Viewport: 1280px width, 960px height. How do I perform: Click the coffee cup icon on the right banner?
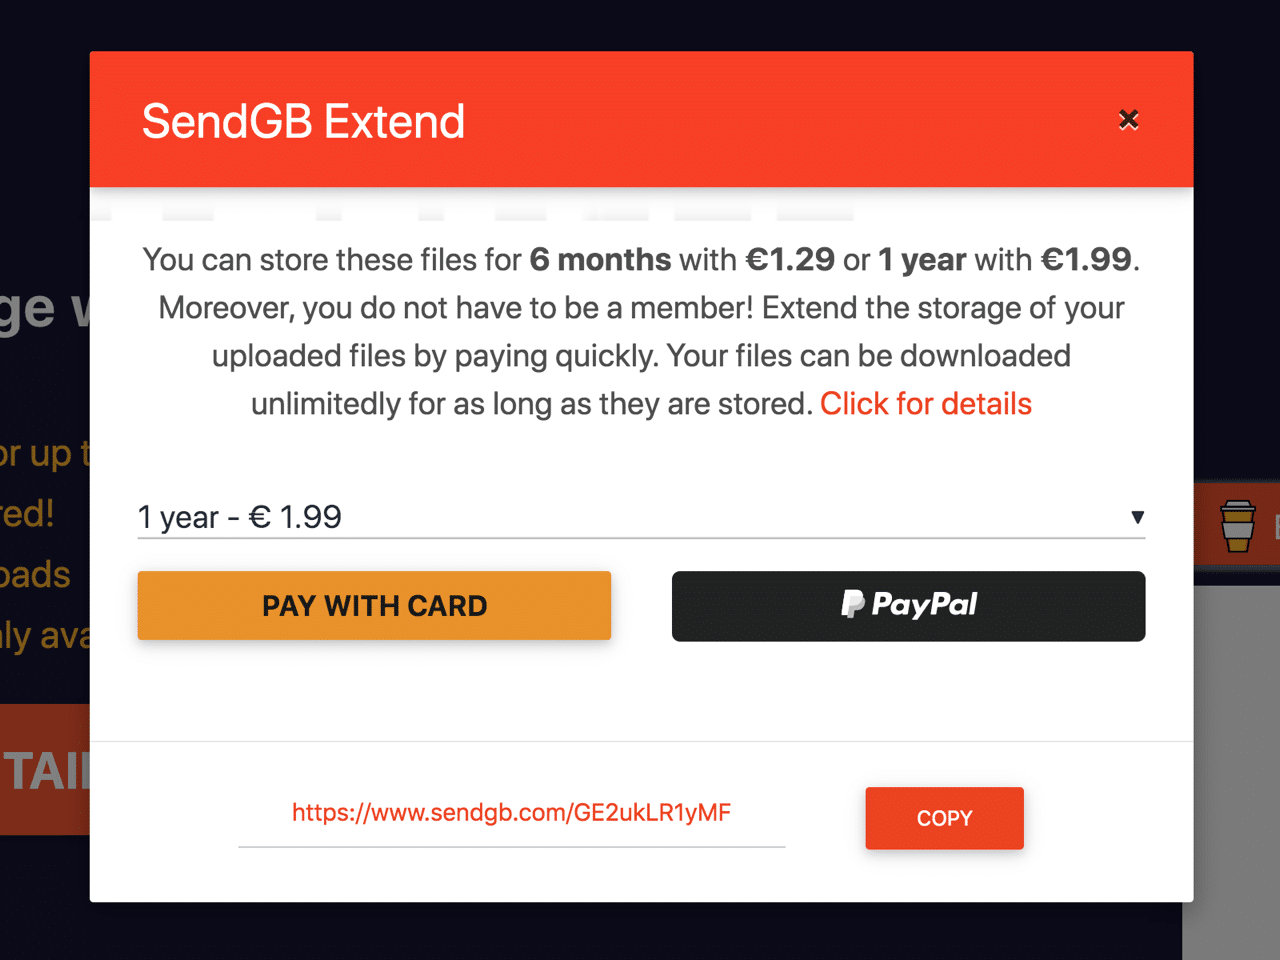[1237, 524]
